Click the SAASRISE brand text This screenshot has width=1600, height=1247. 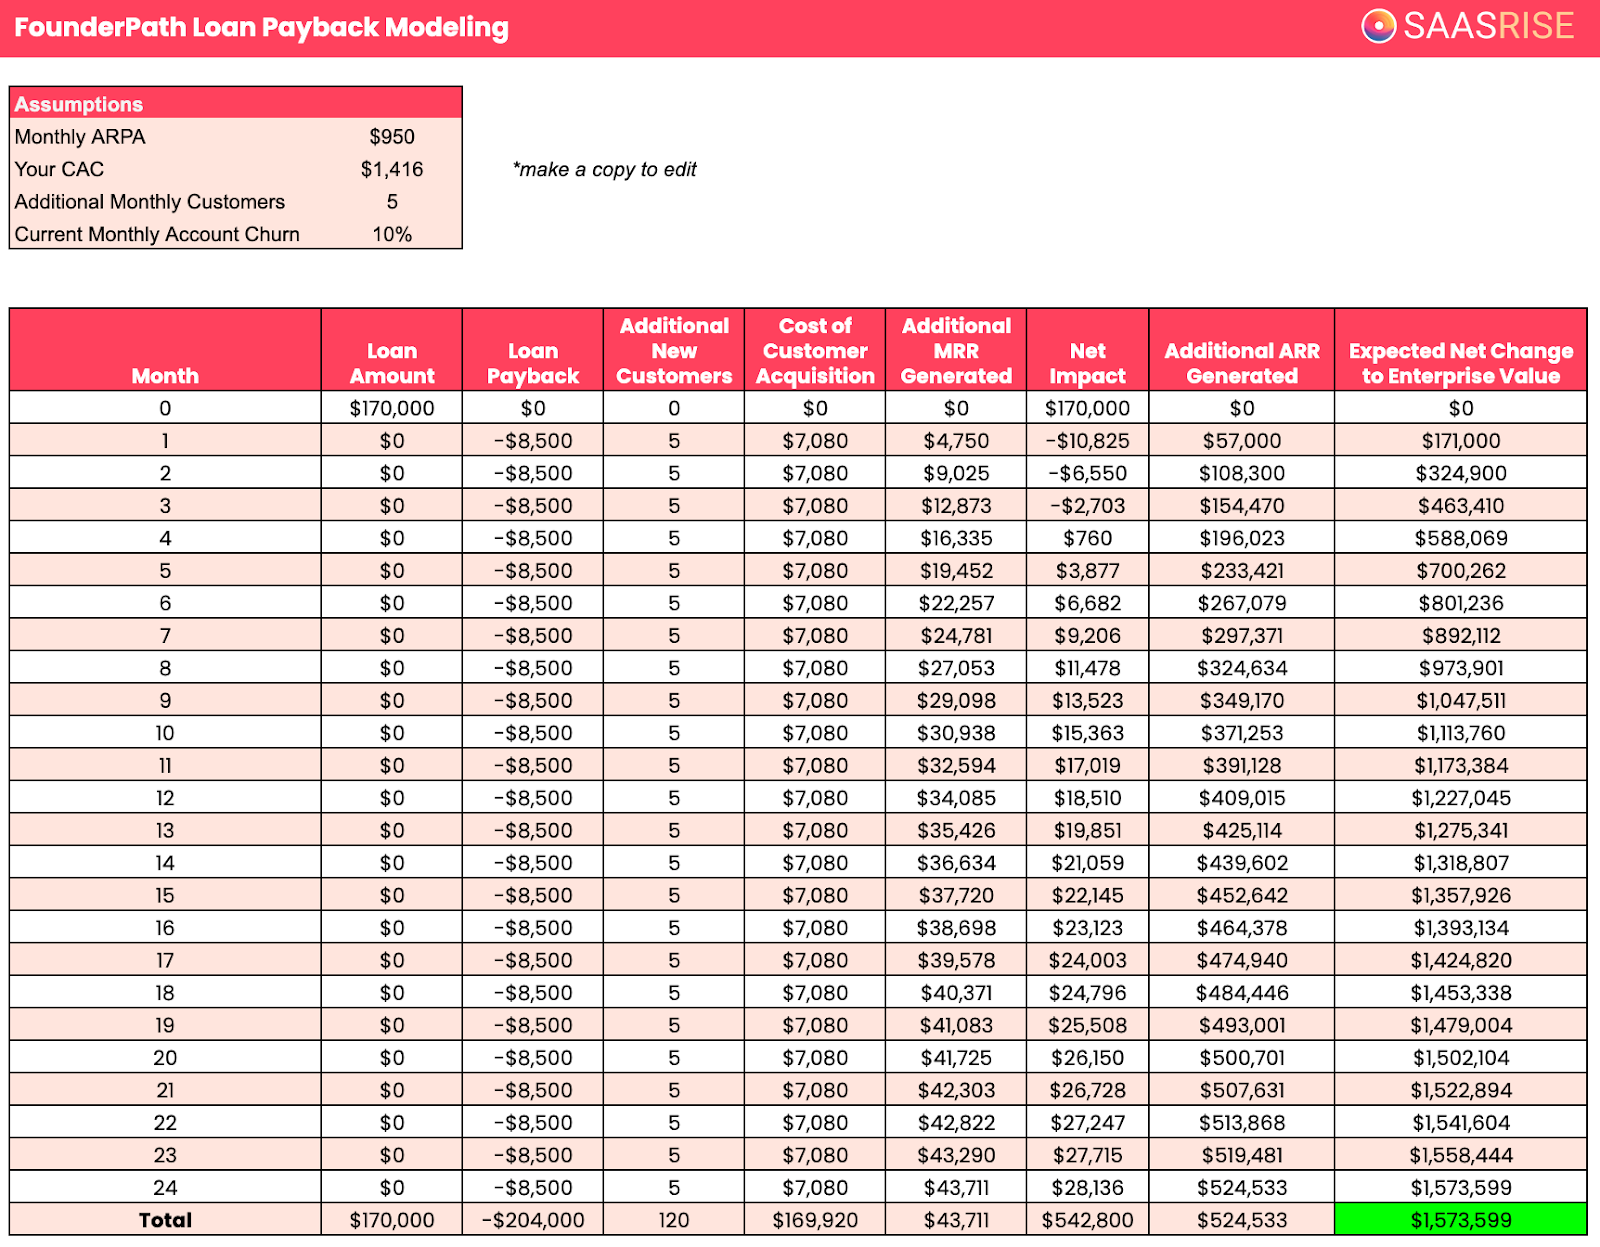[1489, 26]
